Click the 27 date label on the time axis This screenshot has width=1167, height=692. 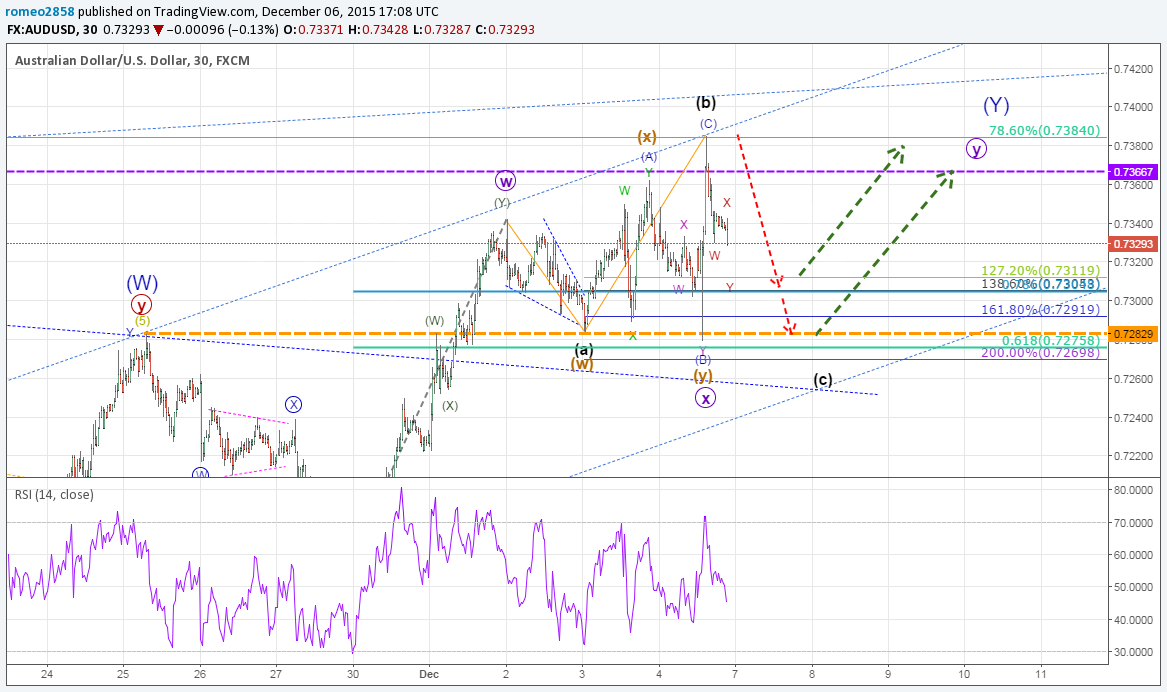coord(276,674)
